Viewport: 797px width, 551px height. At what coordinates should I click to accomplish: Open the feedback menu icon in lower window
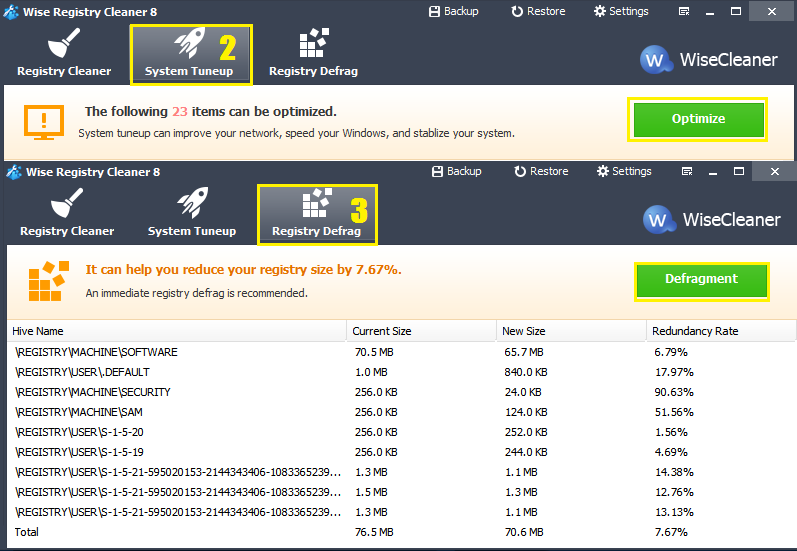pos(687,172)
